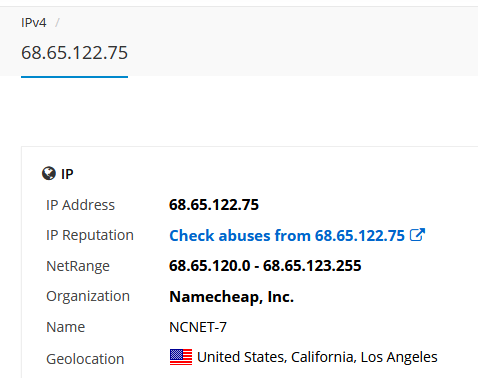
Task: Click the Name field label
Action: (x=66, y=327)
